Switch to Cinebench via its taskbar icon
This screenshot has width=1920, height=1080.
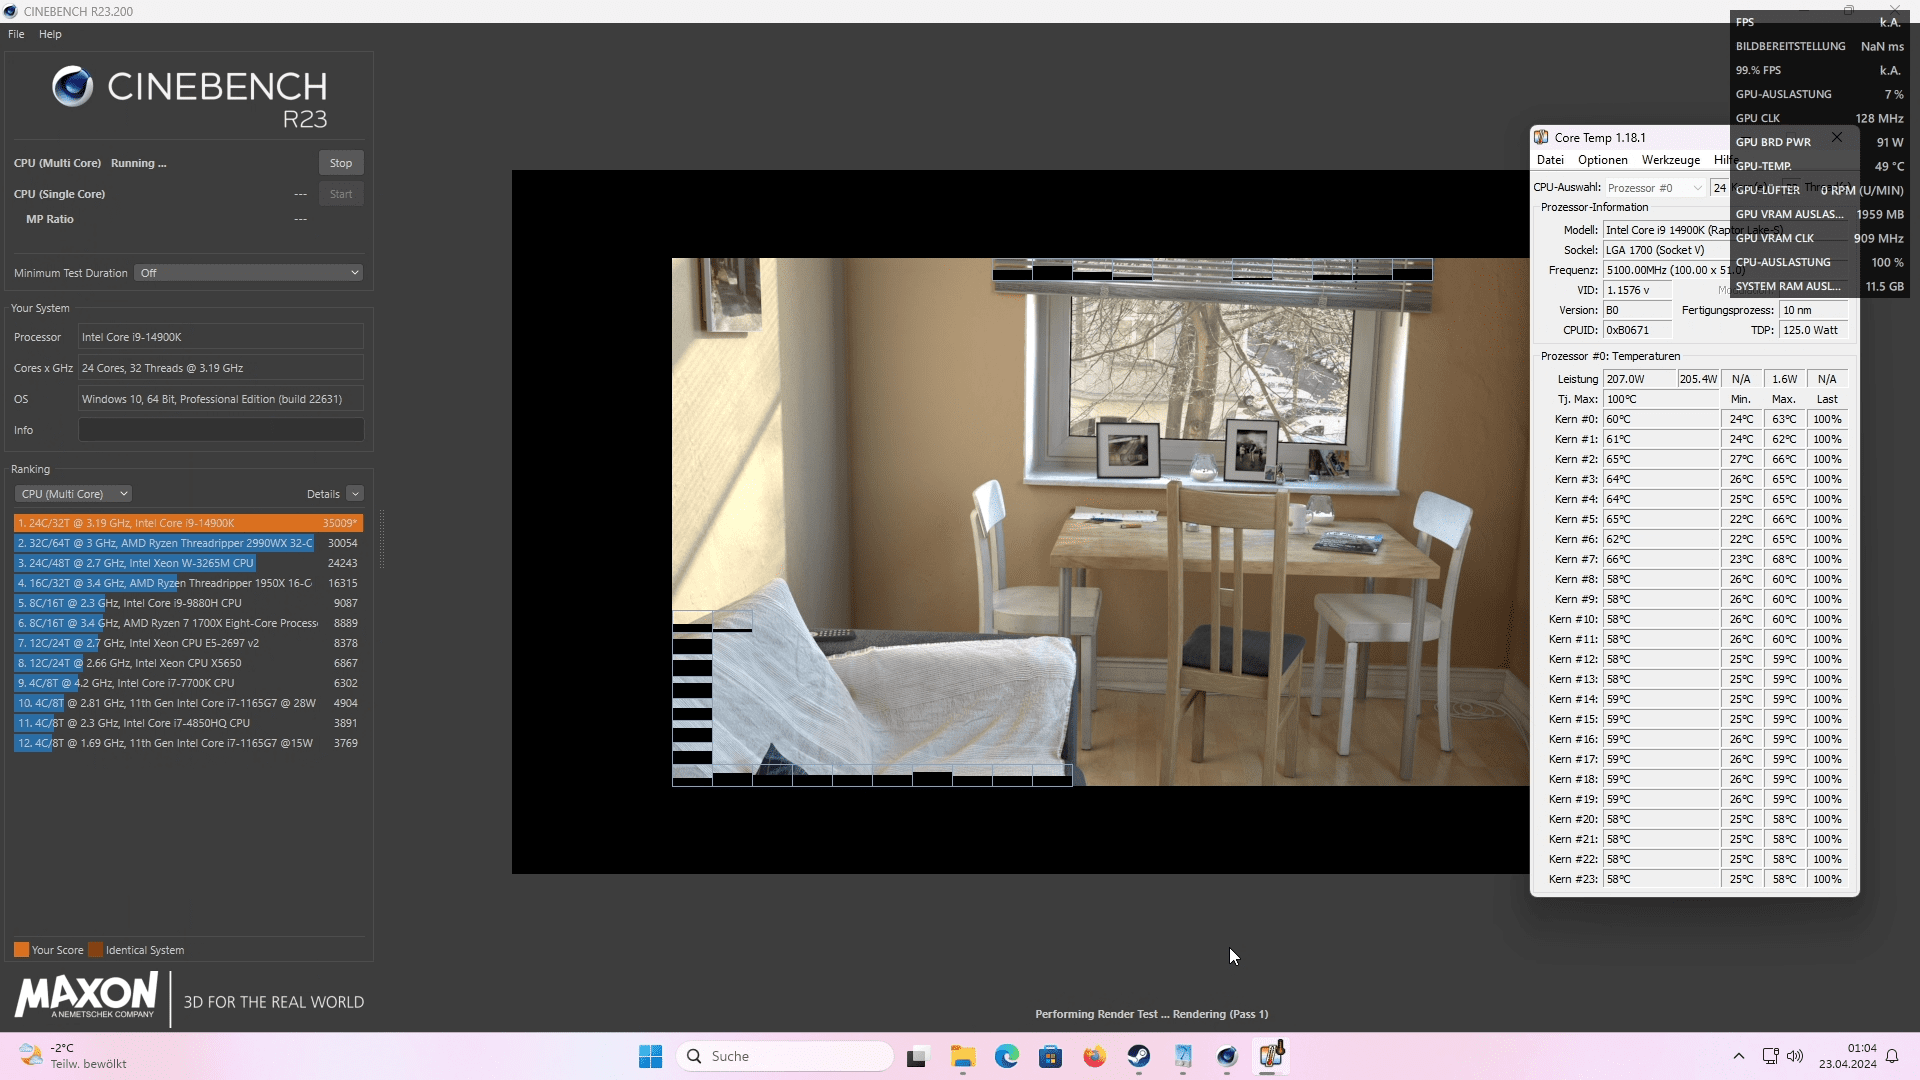[1227, 1056]
